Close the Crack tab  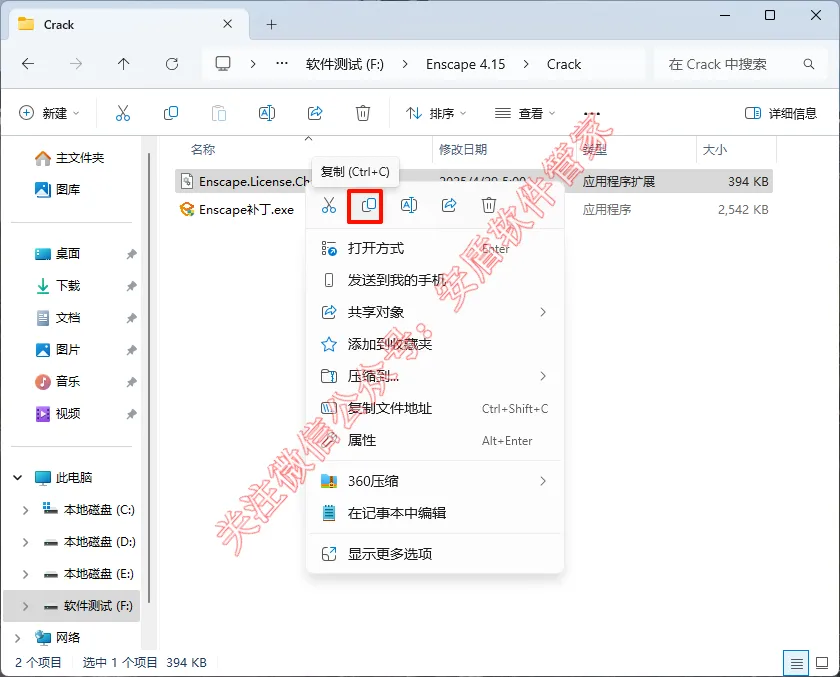[x=228, y=24]
